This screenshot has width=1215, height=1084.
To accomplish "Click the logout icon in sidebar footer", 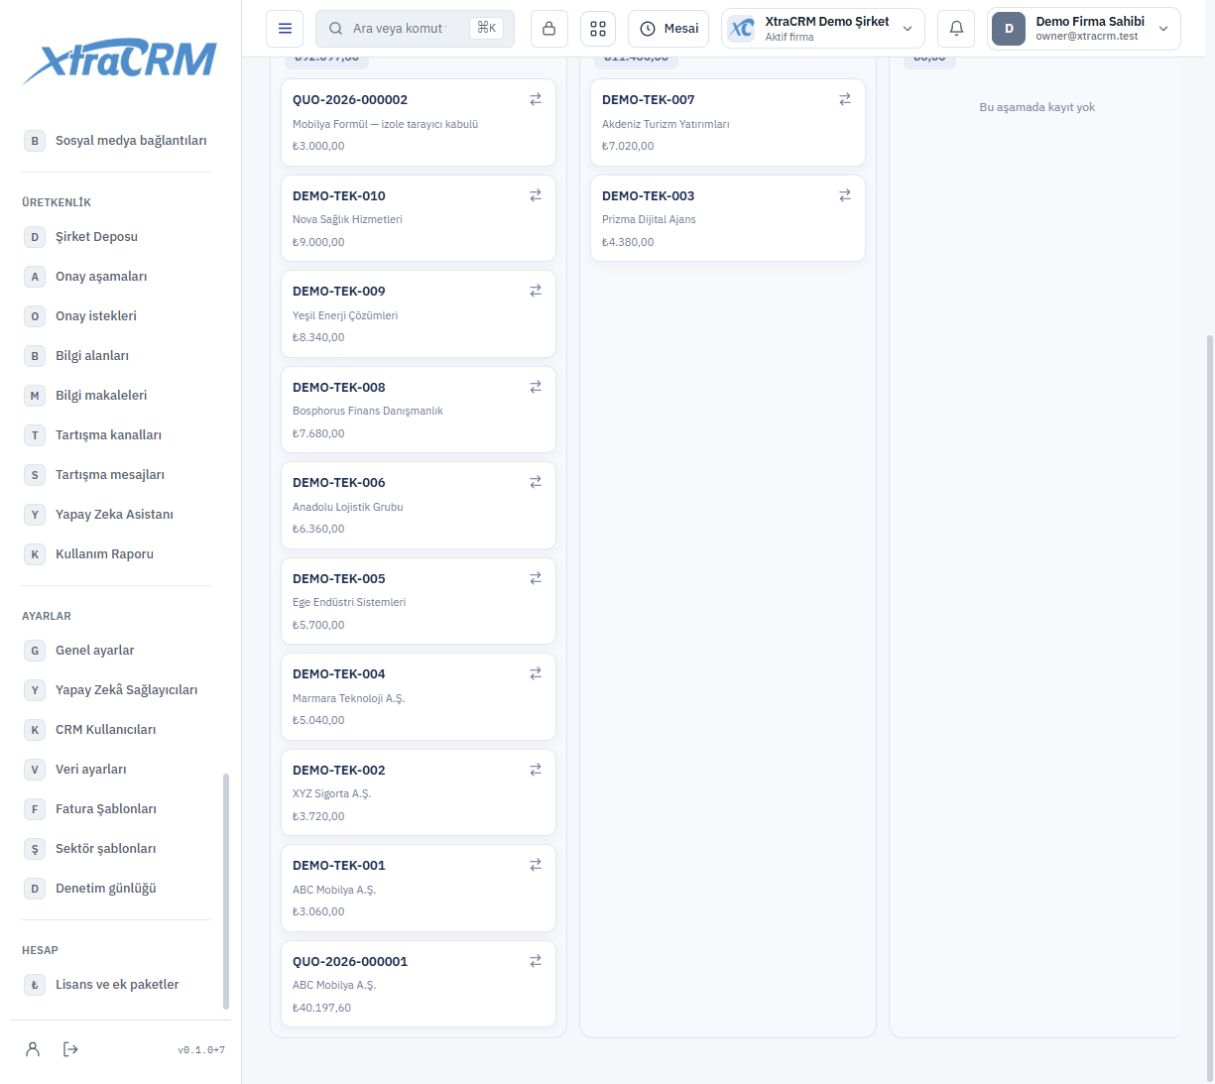I will 70,1049.
